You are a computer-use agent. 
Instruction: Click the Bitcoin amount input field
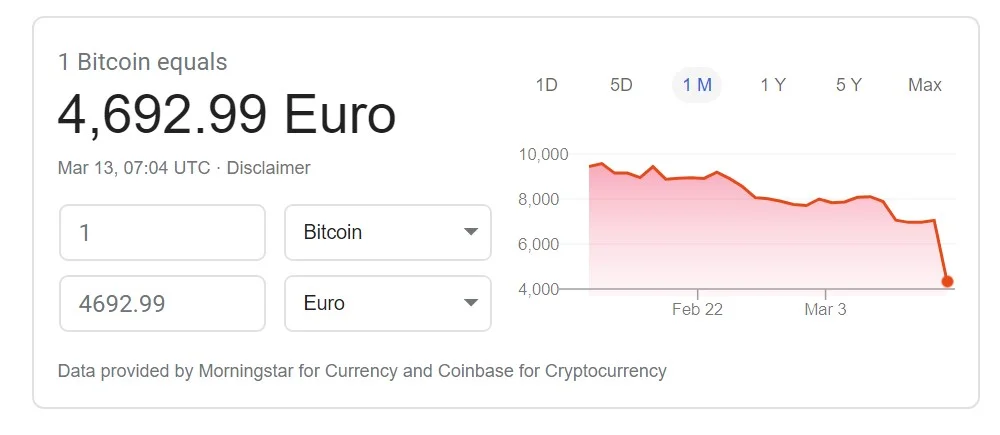[x=162, y=232]
